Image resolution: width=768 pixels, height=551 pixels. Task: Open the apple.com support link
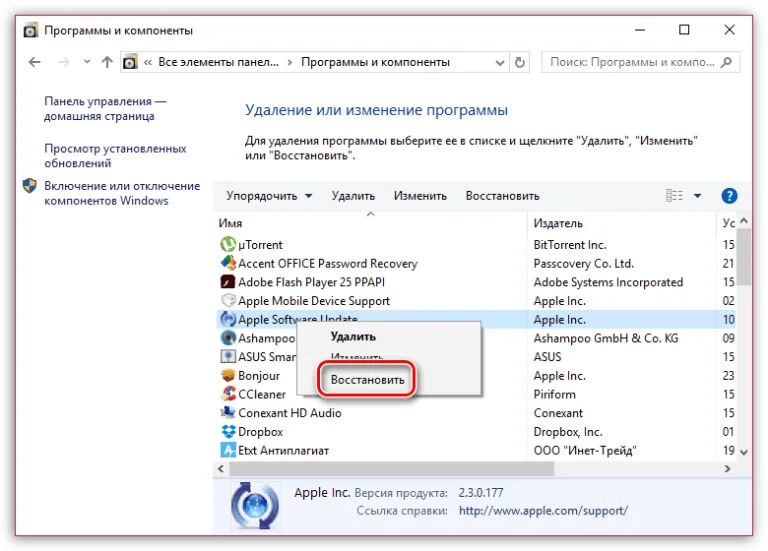click(x=543, y=510)
